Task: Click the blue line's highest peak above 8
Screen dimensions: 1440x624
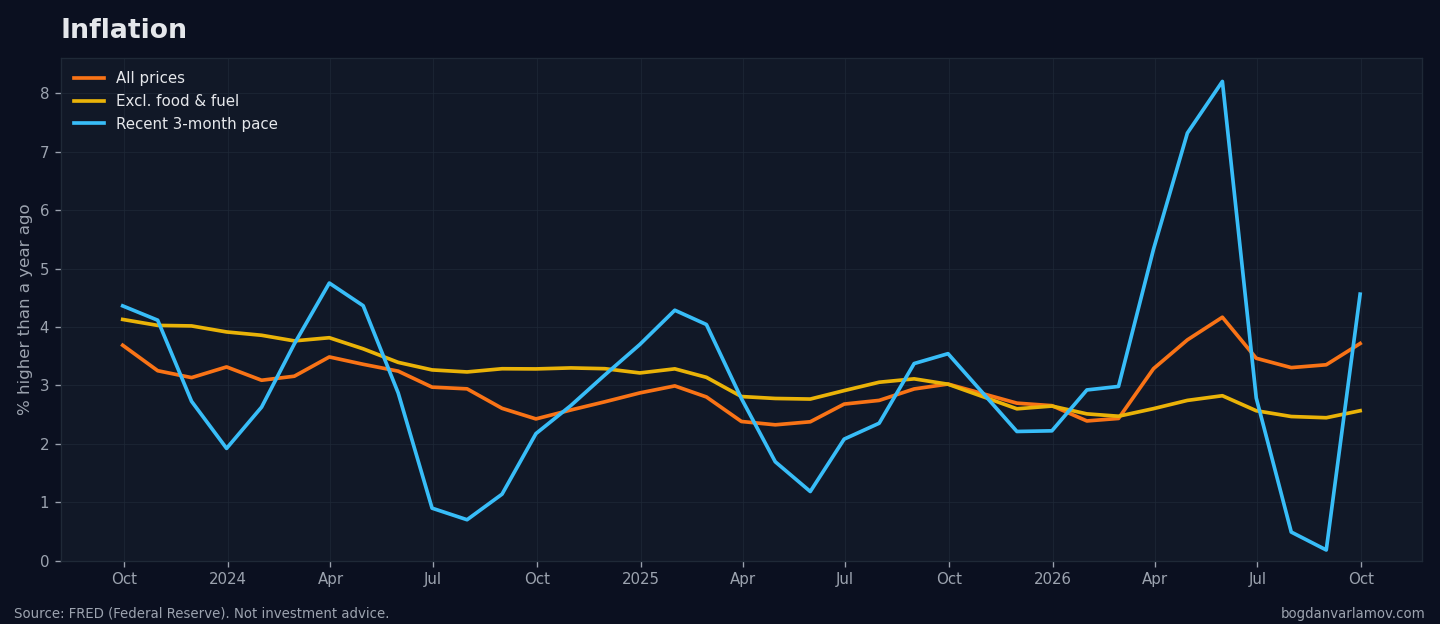Action: (x=1222, y=82)
